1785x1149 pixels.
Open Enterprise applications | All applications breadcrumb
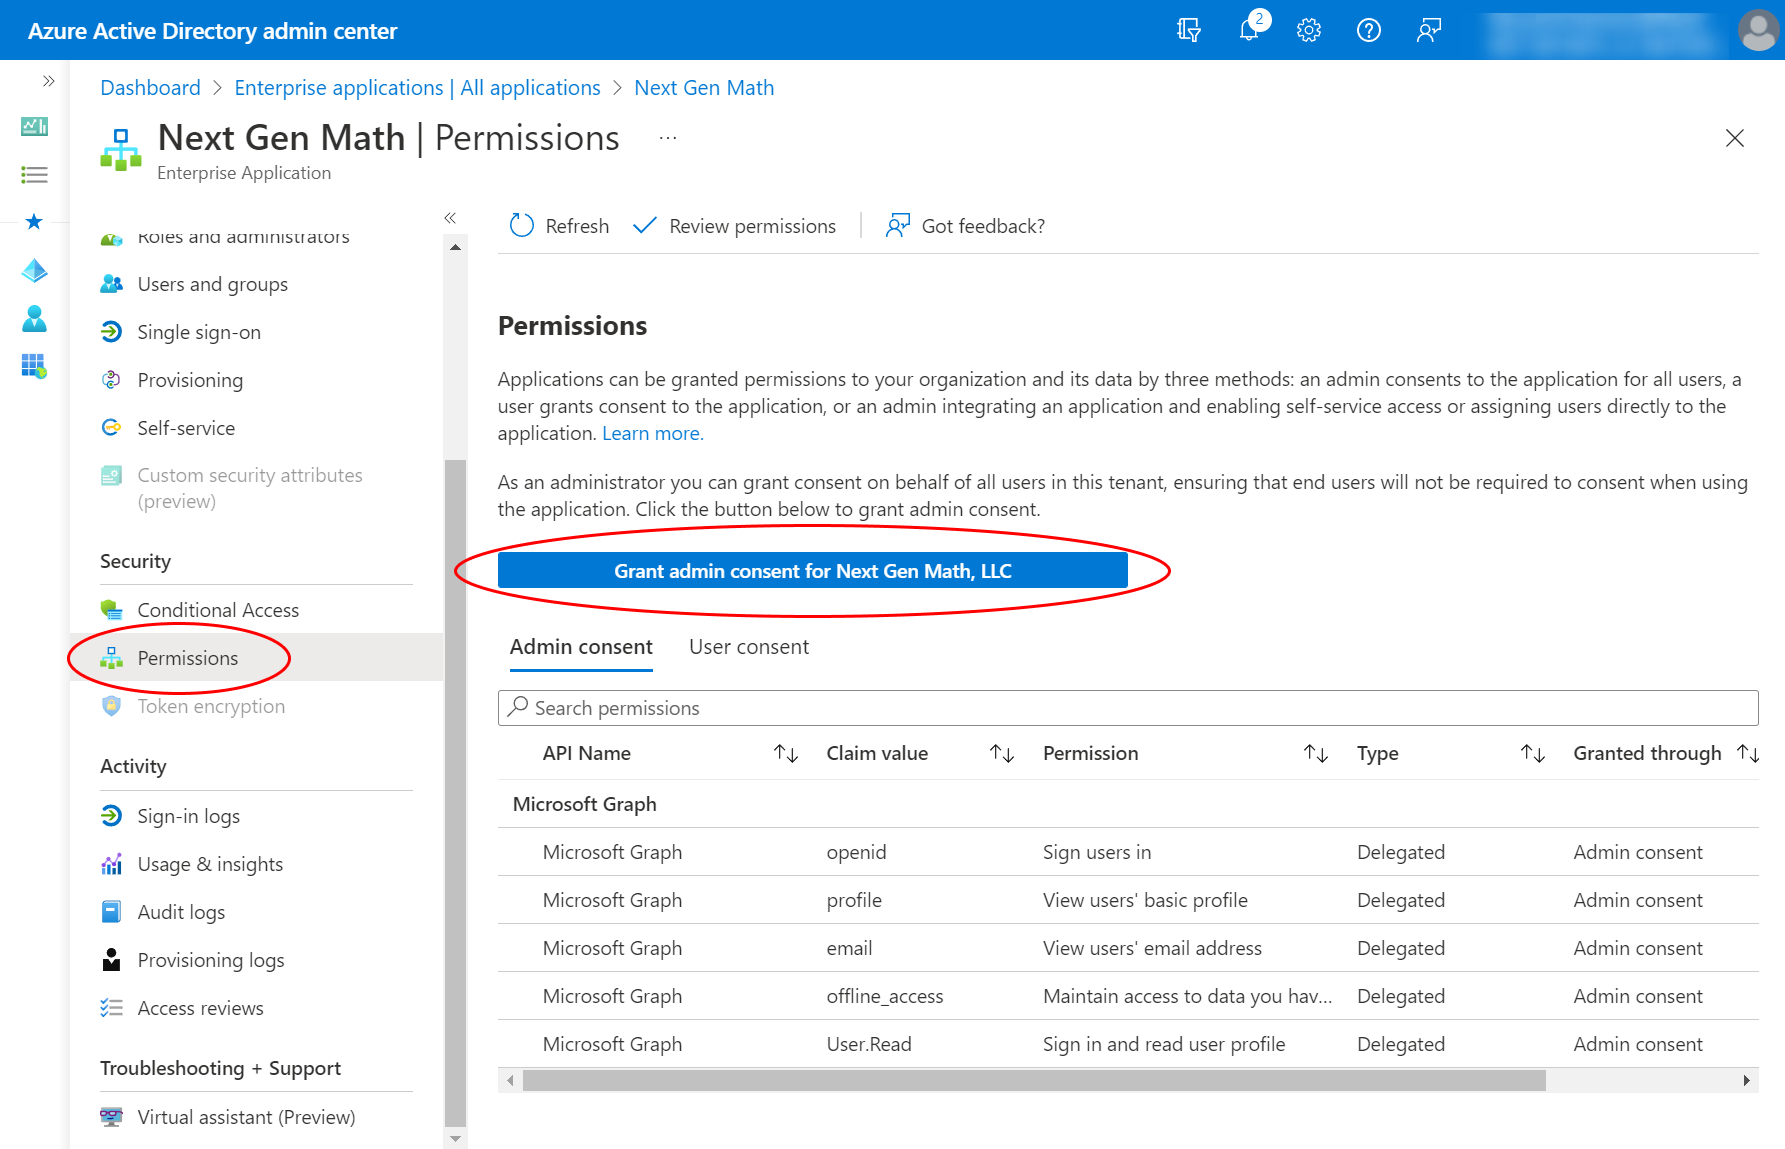tap(417, 88)
